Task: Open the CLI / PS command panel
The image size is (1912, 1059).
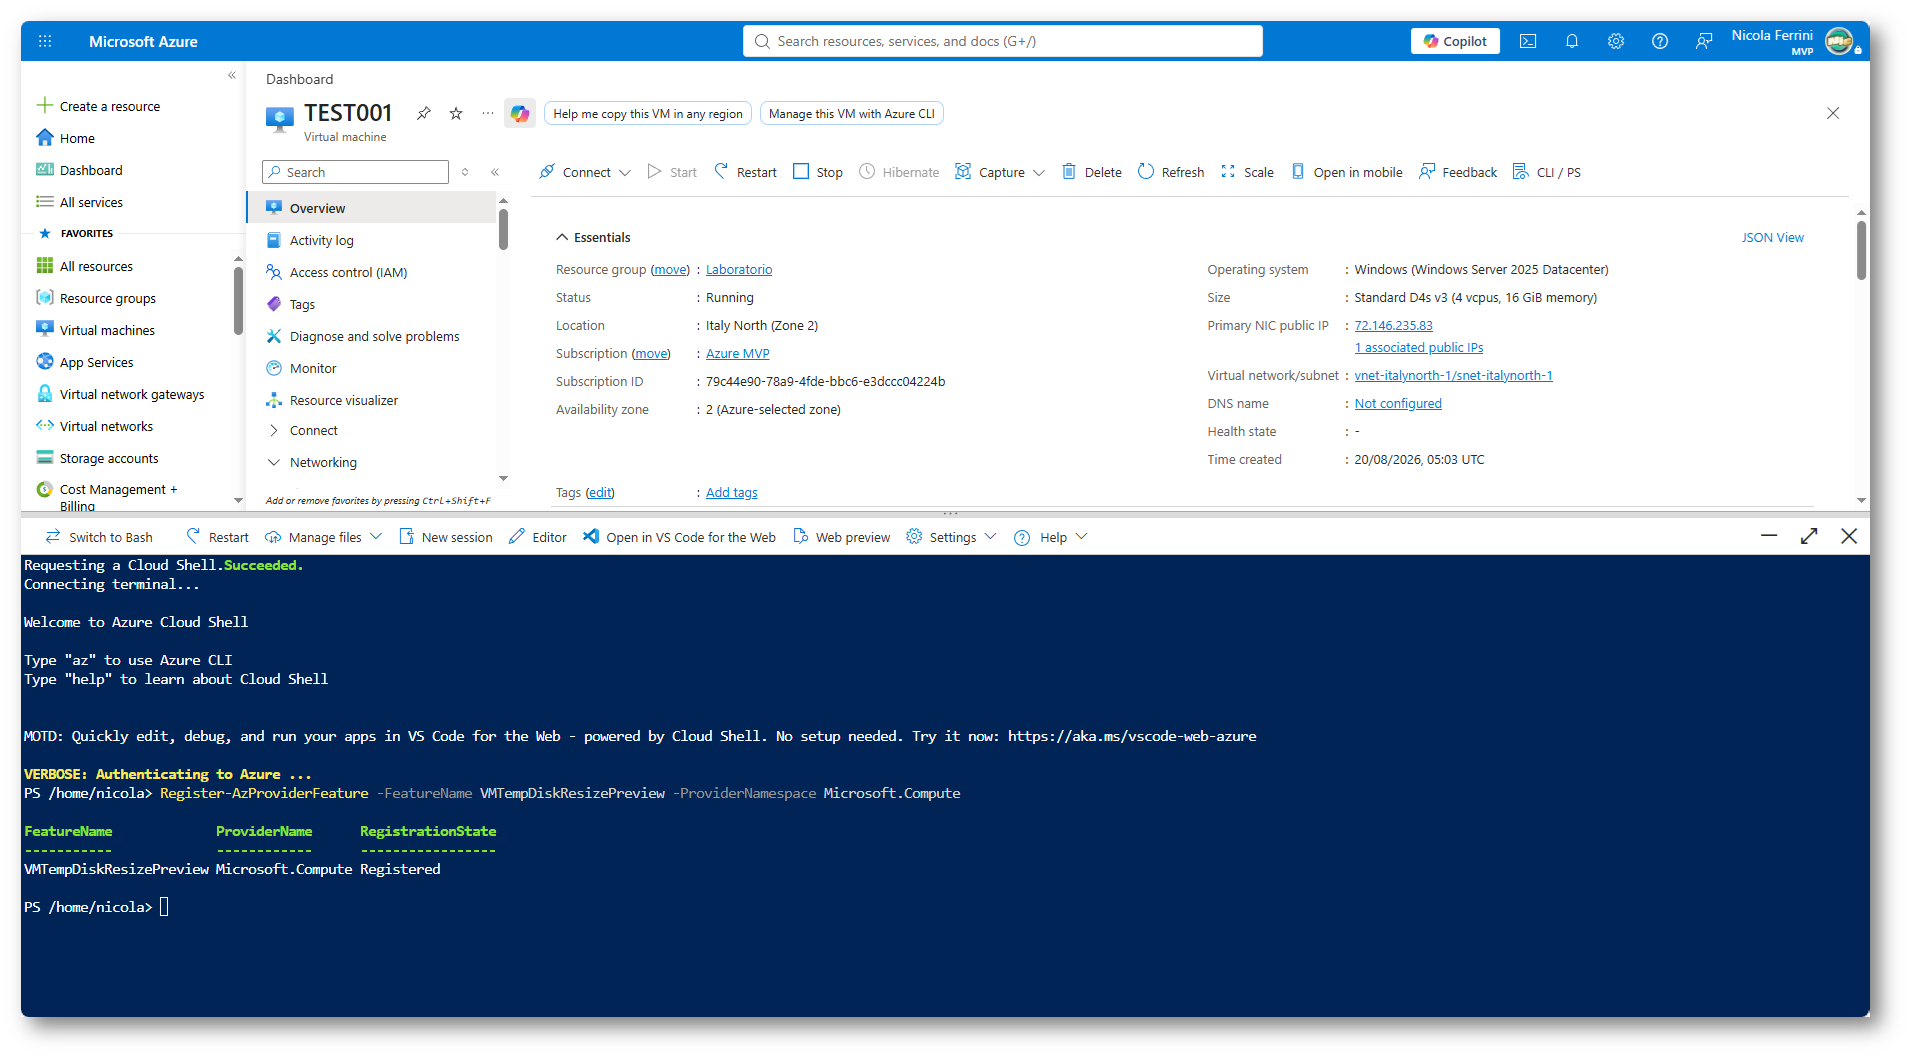Action: click(1547, 172)
